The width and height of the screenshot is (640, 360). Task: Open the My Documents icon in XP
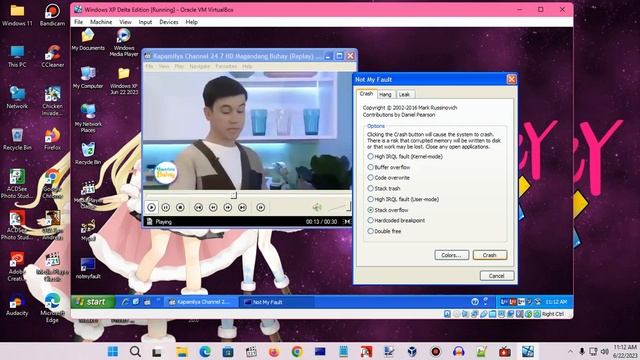[88, 40]
